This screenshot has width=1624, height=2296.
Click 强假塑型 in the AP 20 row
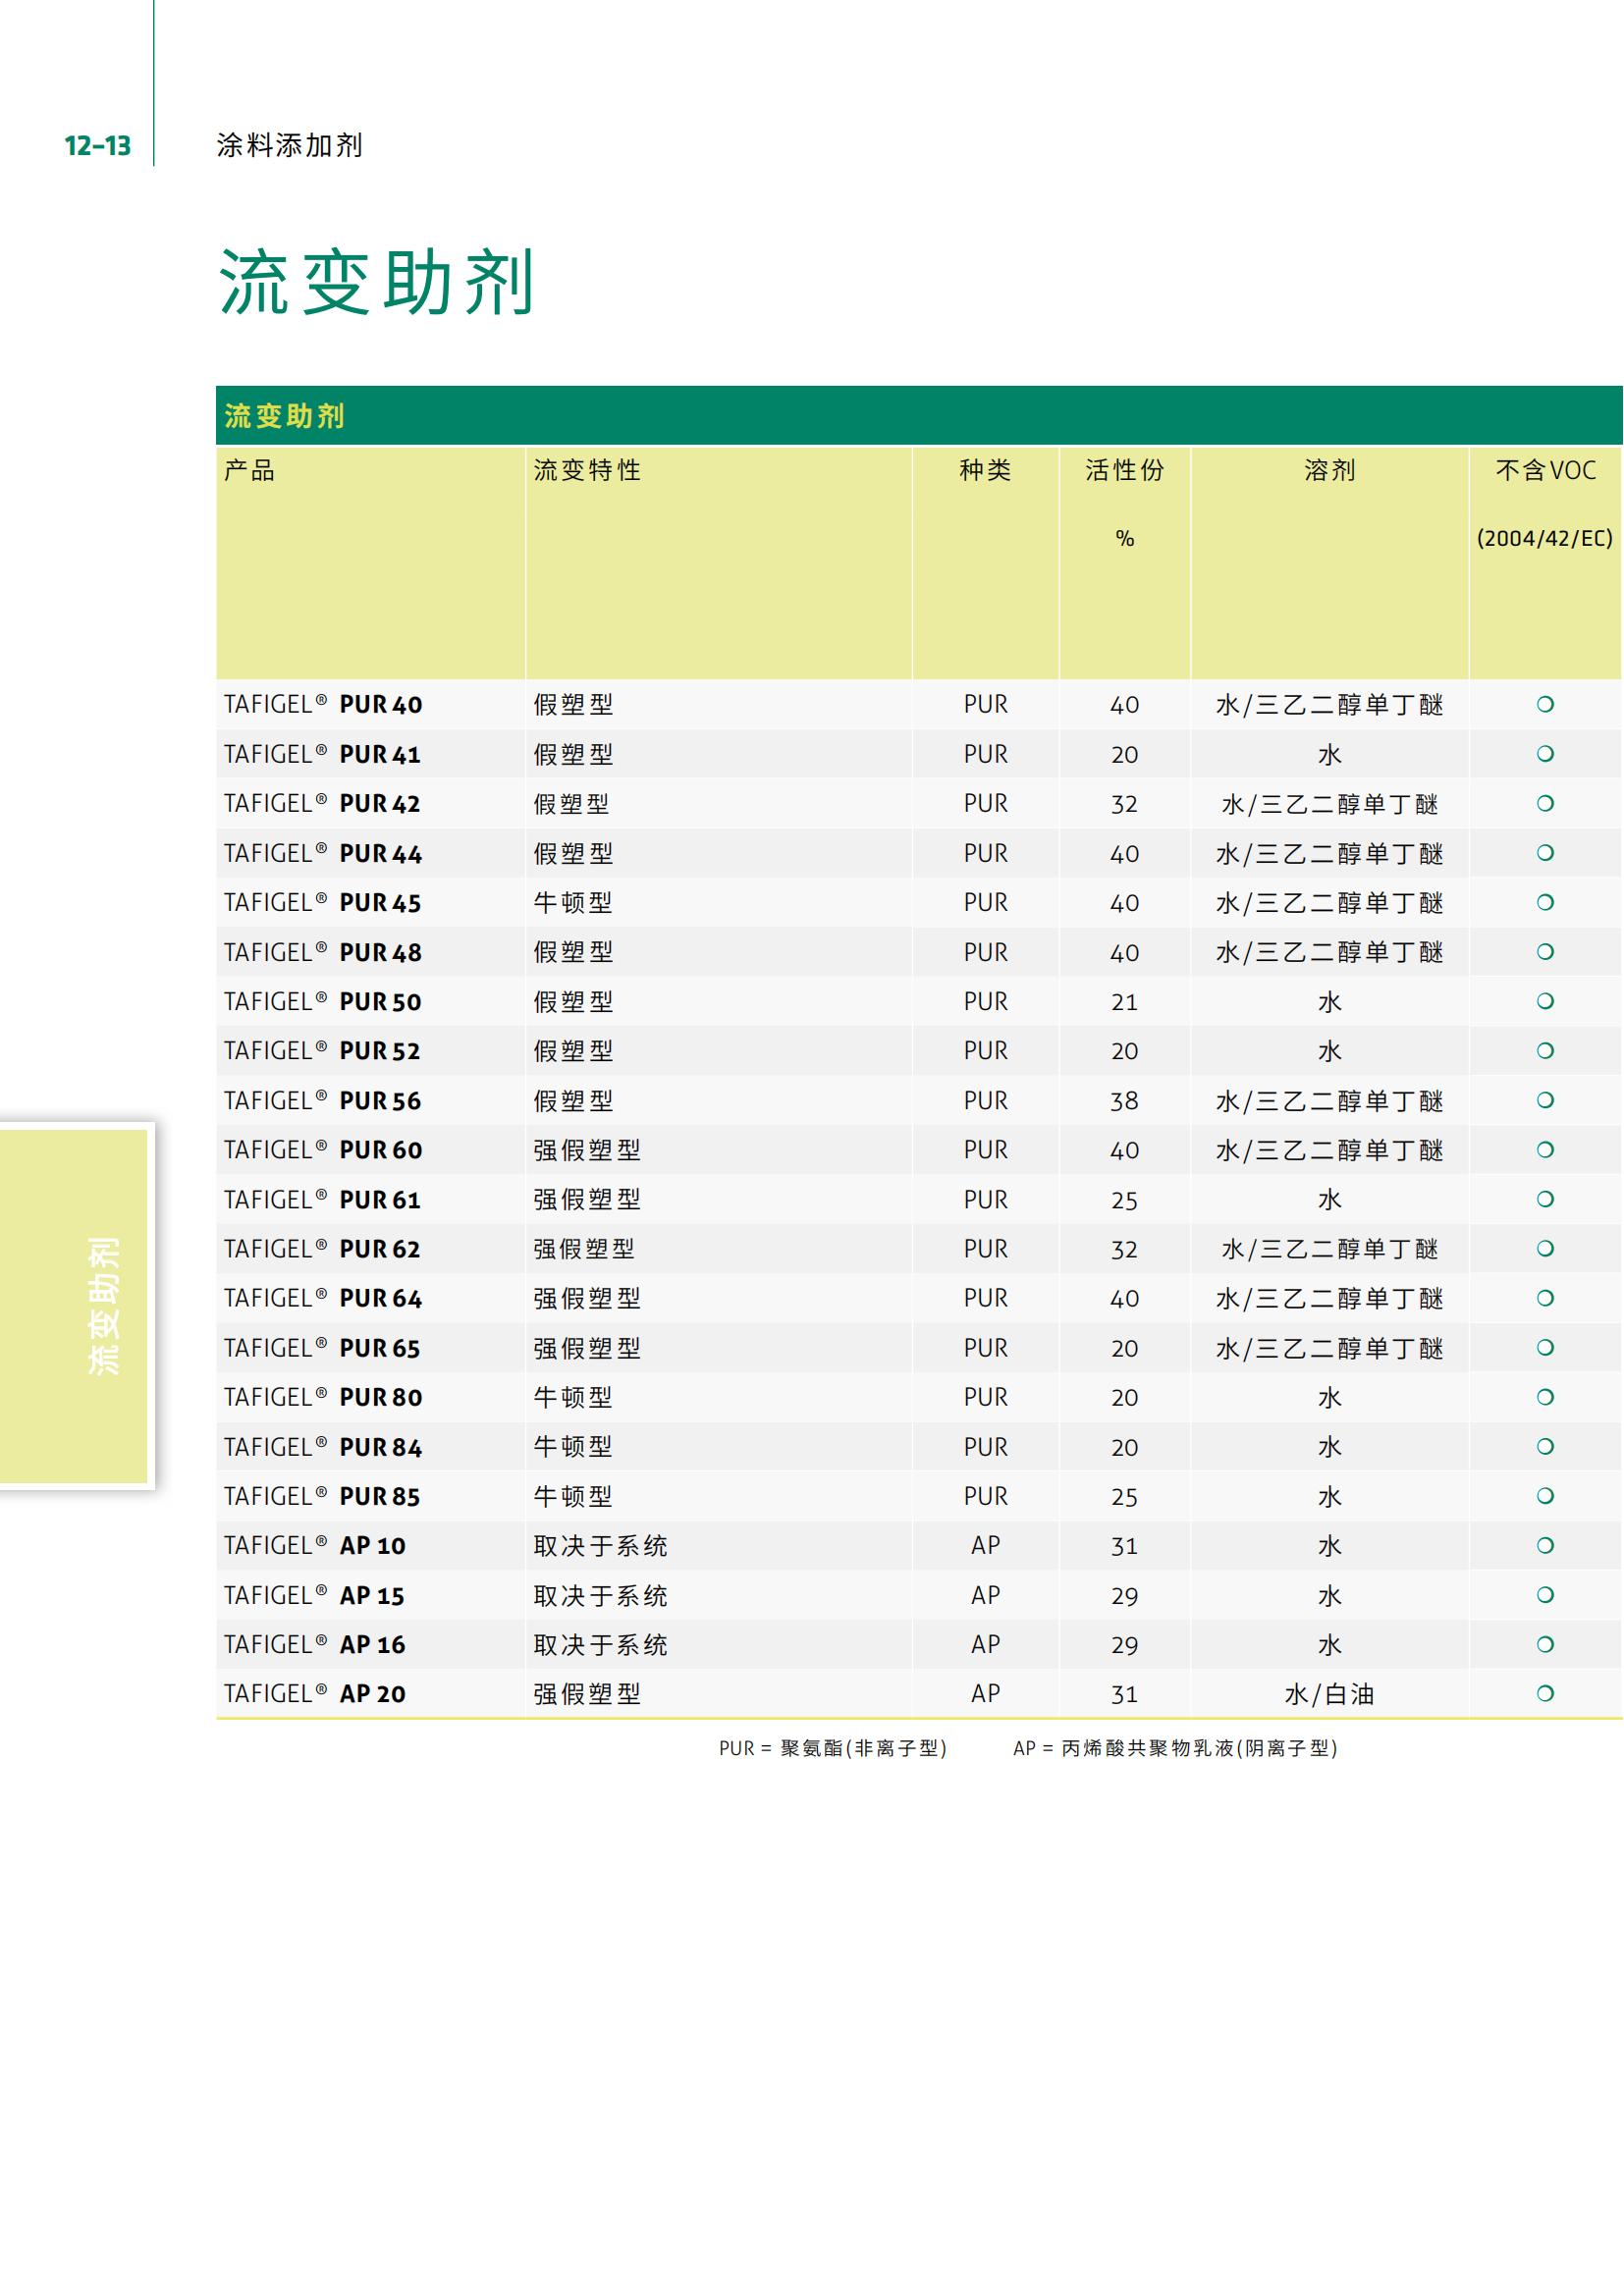[x=587, y=1694]
